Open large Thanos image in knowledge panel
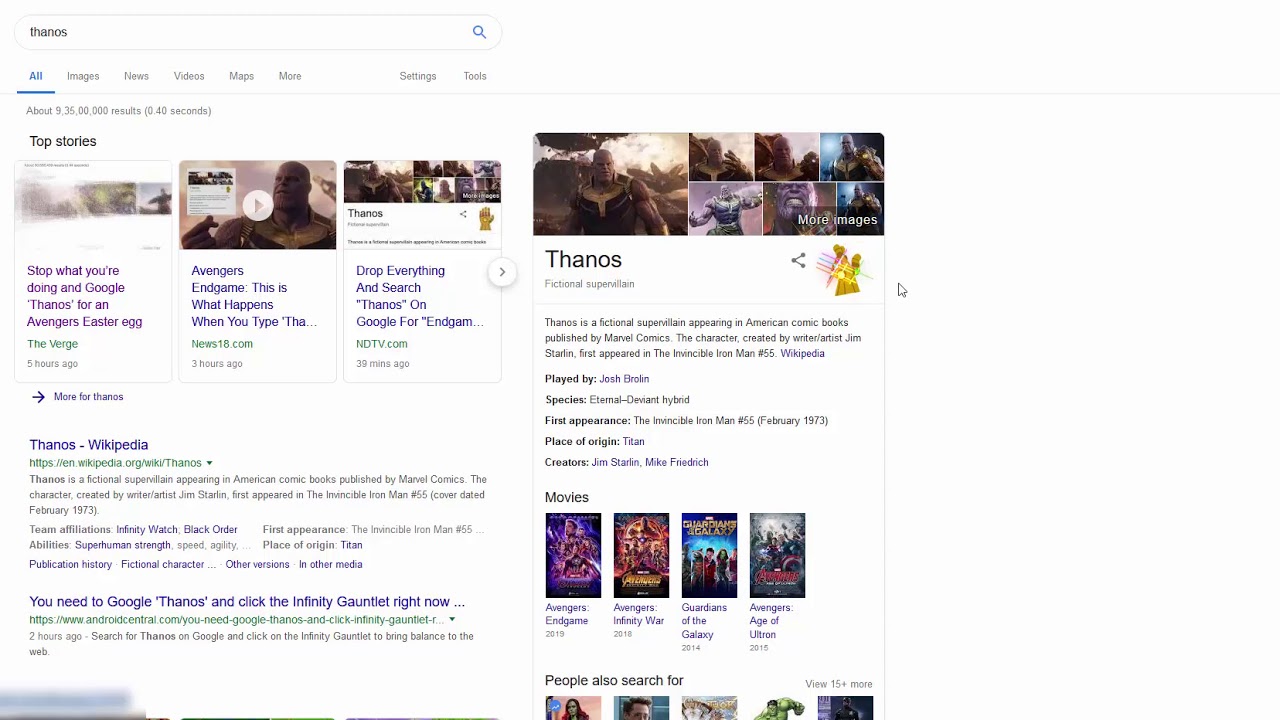Image resolution: width=1280 pixels, height=720 pixels. [610, 184]
